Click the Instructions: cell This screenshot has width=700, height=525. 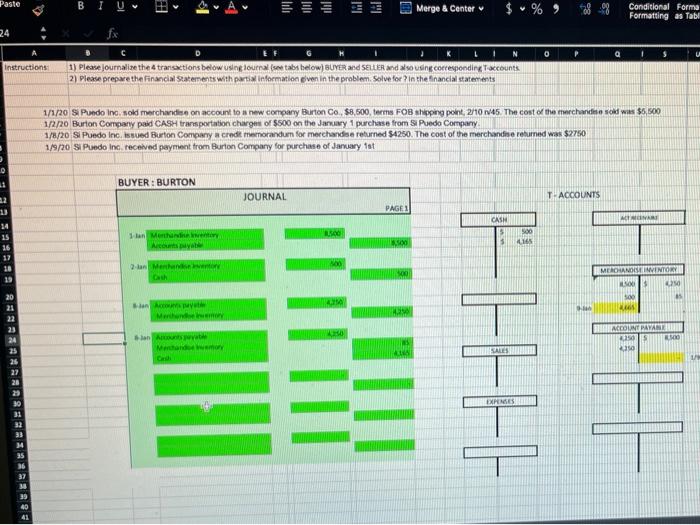tap(26, 67)
